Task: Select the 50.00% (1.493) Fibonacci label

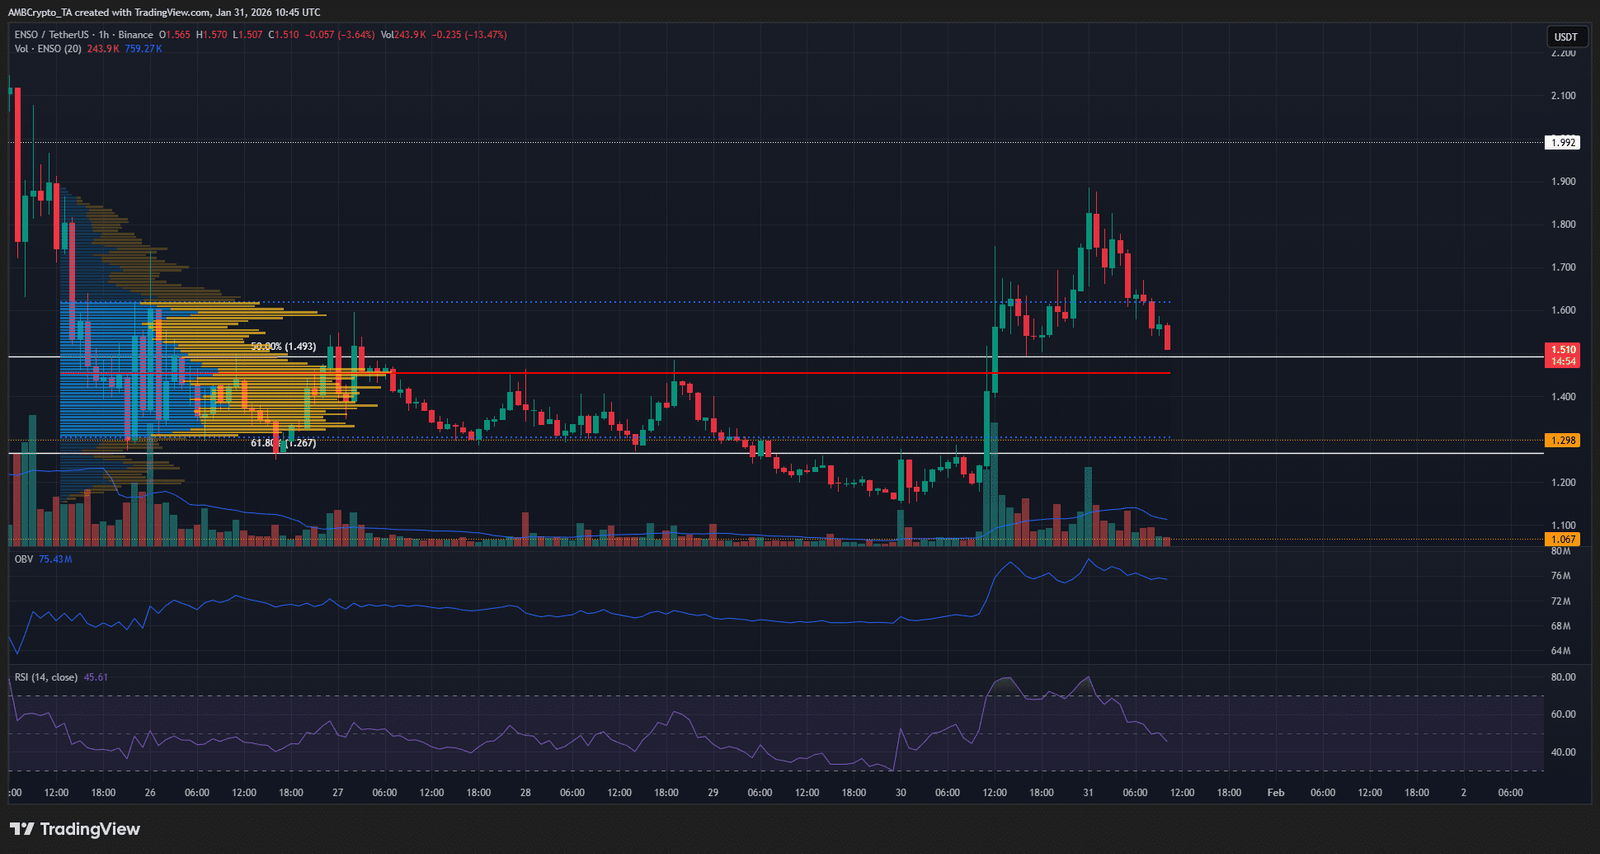Action: point(283,347)
